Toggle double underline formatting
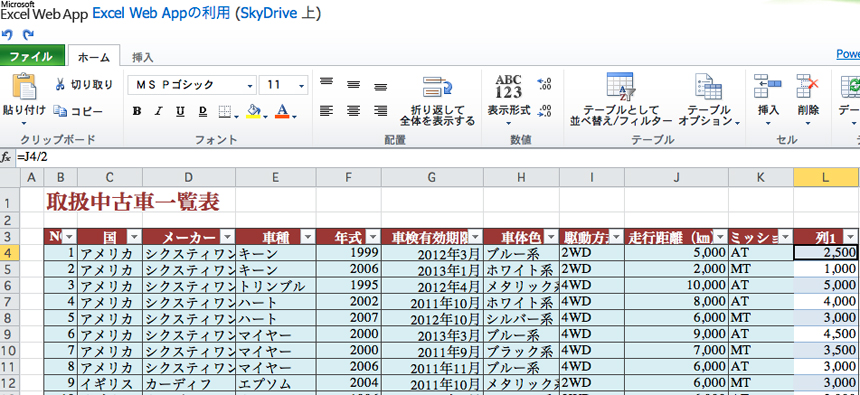 pos(202,111)
